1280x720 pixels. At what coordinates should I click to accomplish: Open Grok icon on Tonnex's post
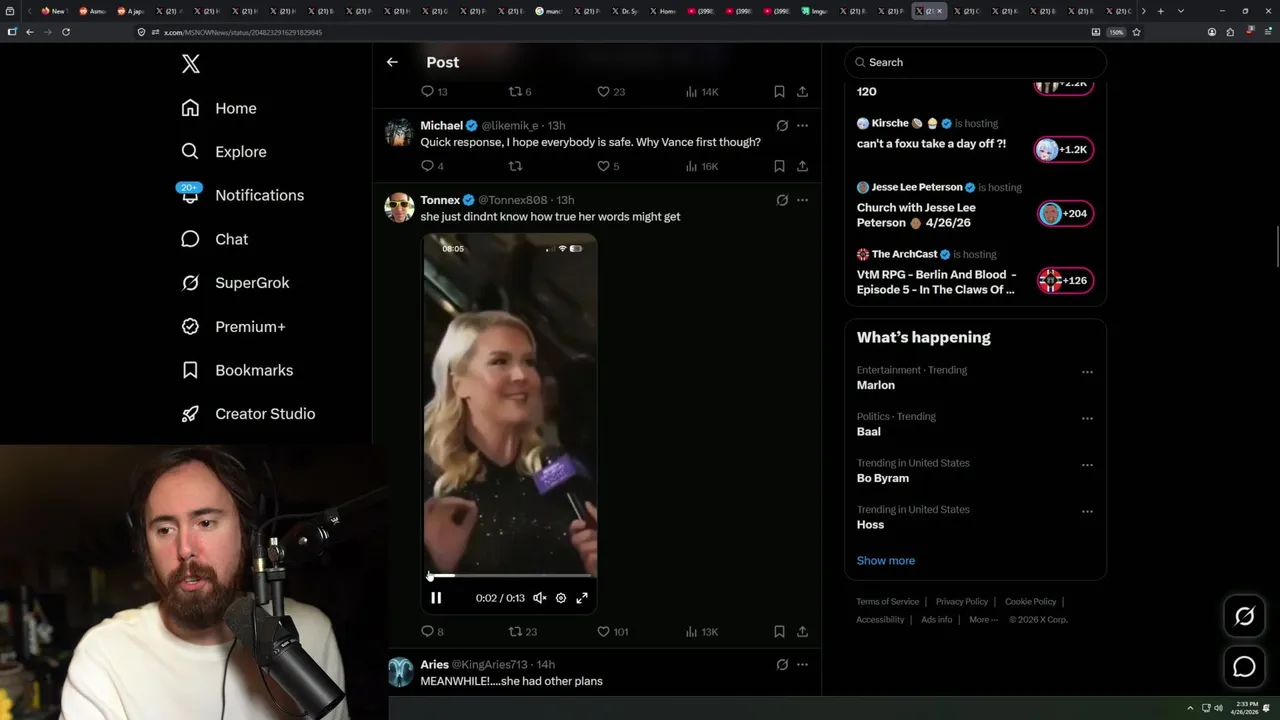tap(782, 200)
